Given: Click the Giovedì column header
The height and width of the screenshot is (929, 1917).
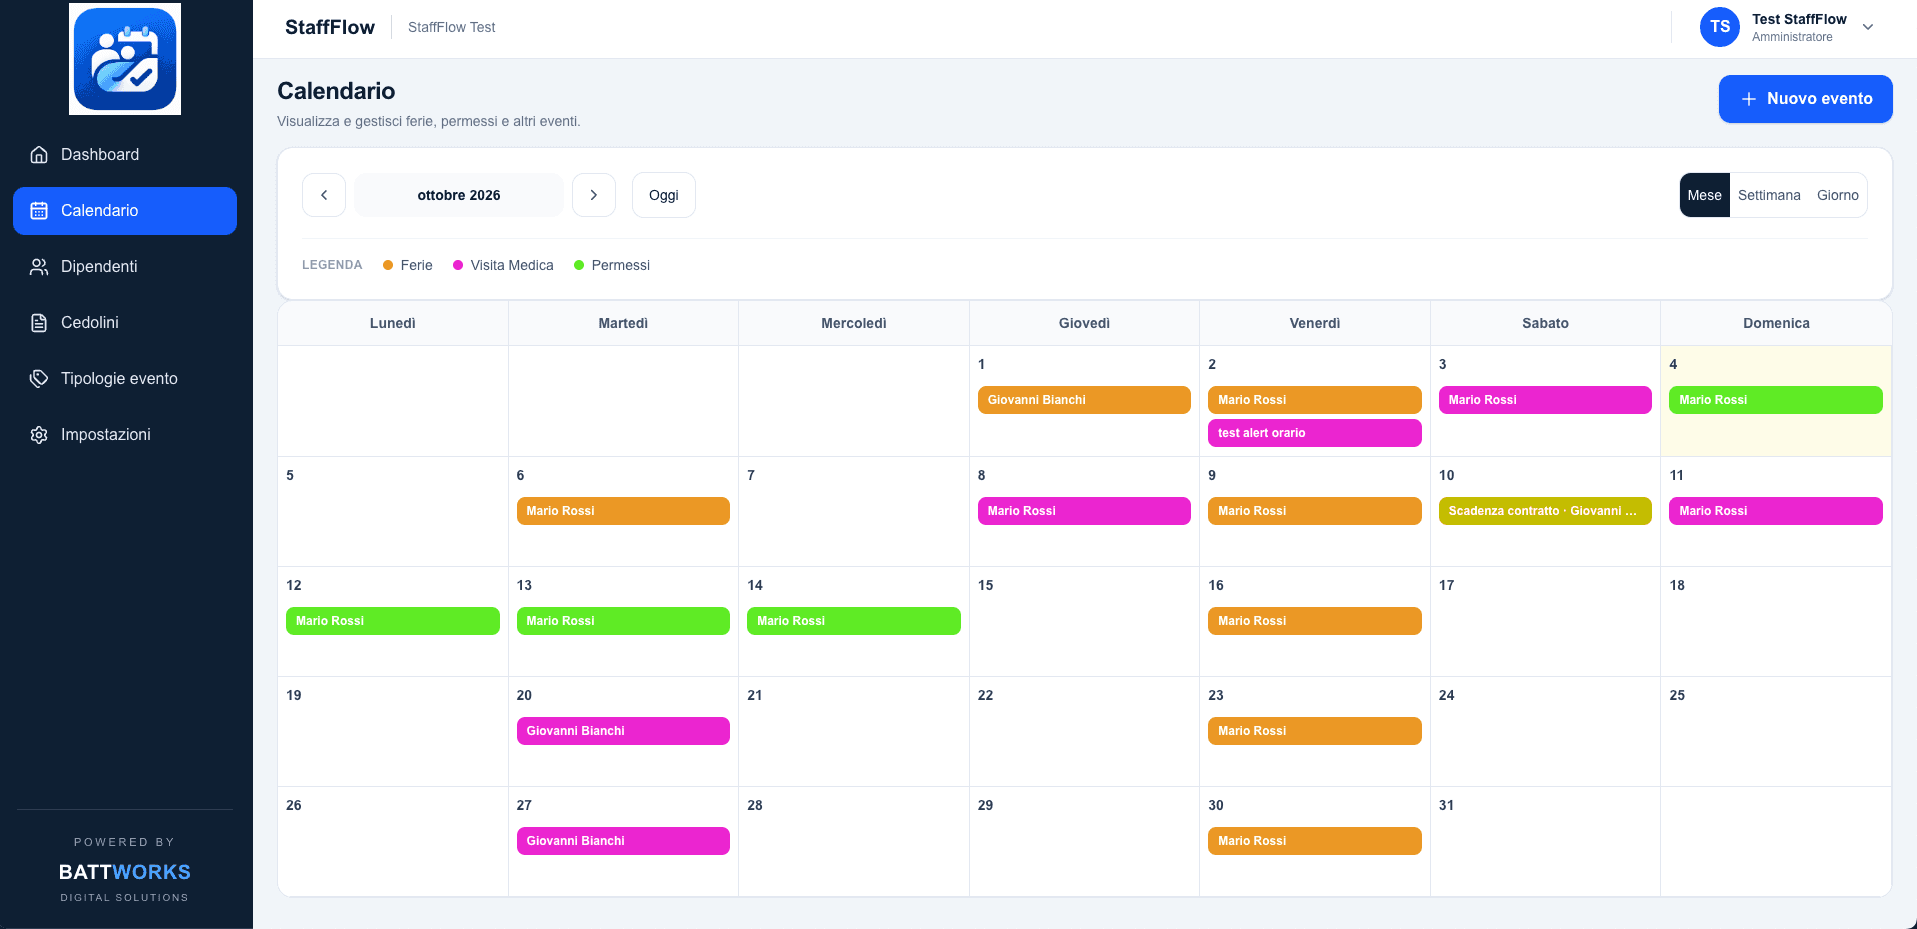Looking at the screenshot, I should [x=1084, y=323].
